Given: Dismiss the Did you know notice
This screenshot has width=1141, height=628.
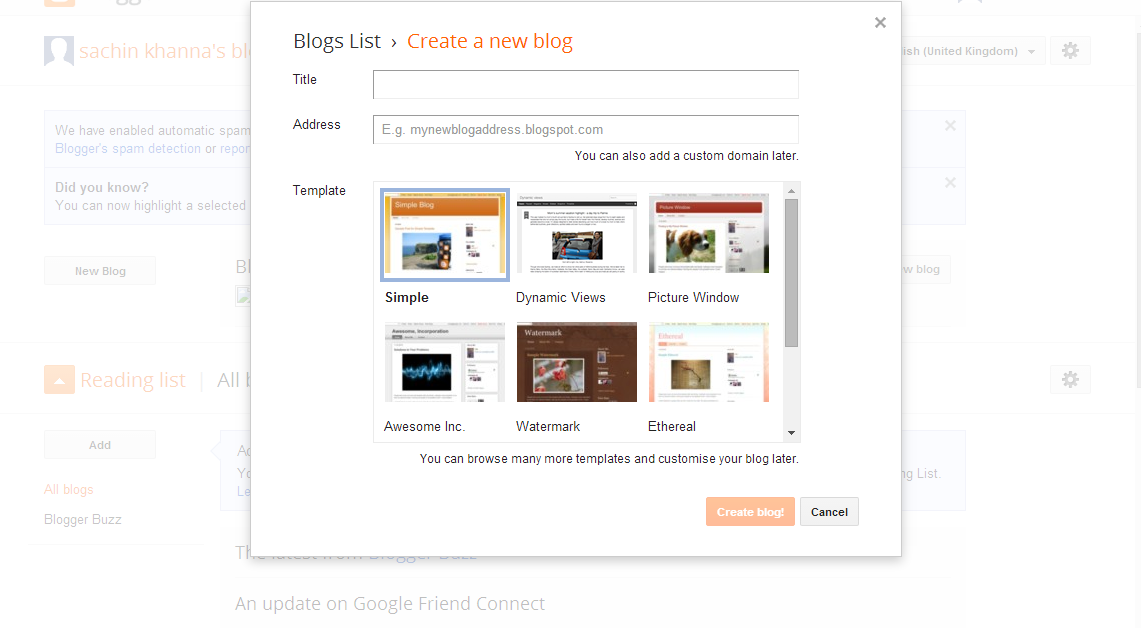Looking at the screenshot, I should [x=950, y=183].
